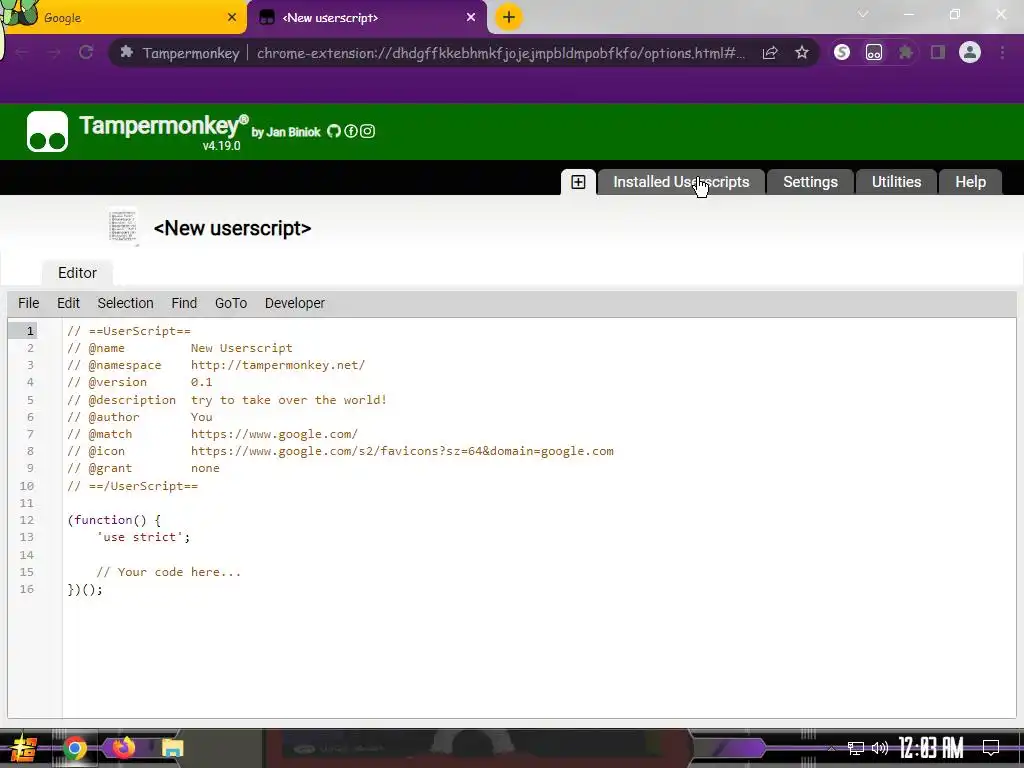
Task: Bookmark this page with the star icon
Action: coord(802,53)
